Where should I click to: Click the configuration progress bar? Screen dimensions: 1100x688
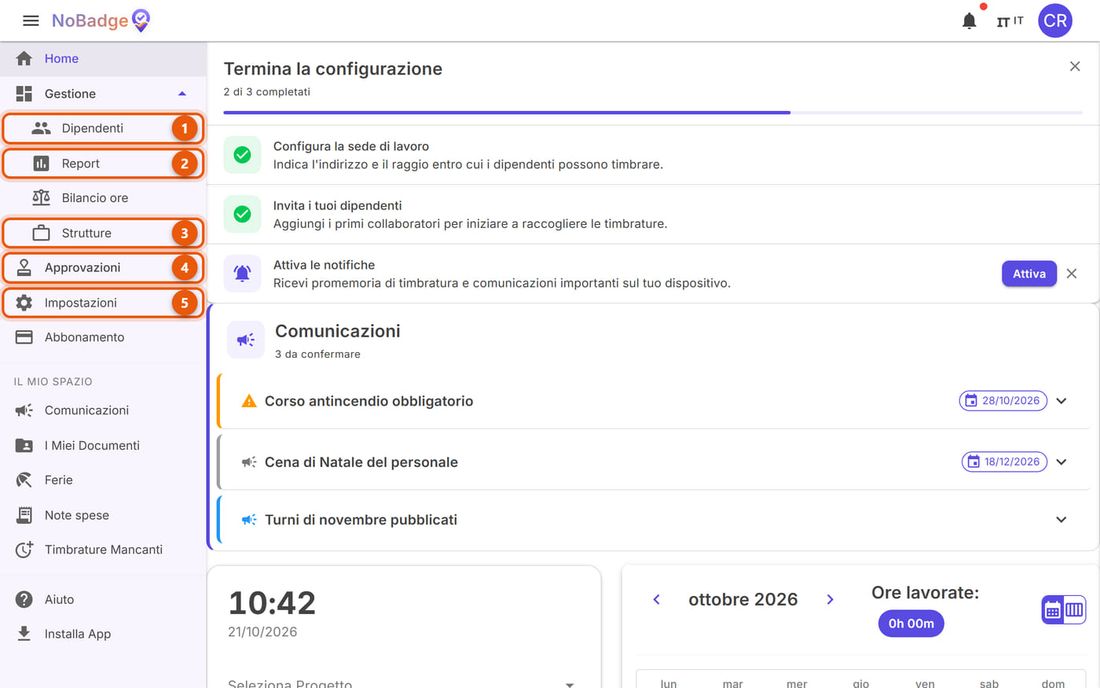652,112
